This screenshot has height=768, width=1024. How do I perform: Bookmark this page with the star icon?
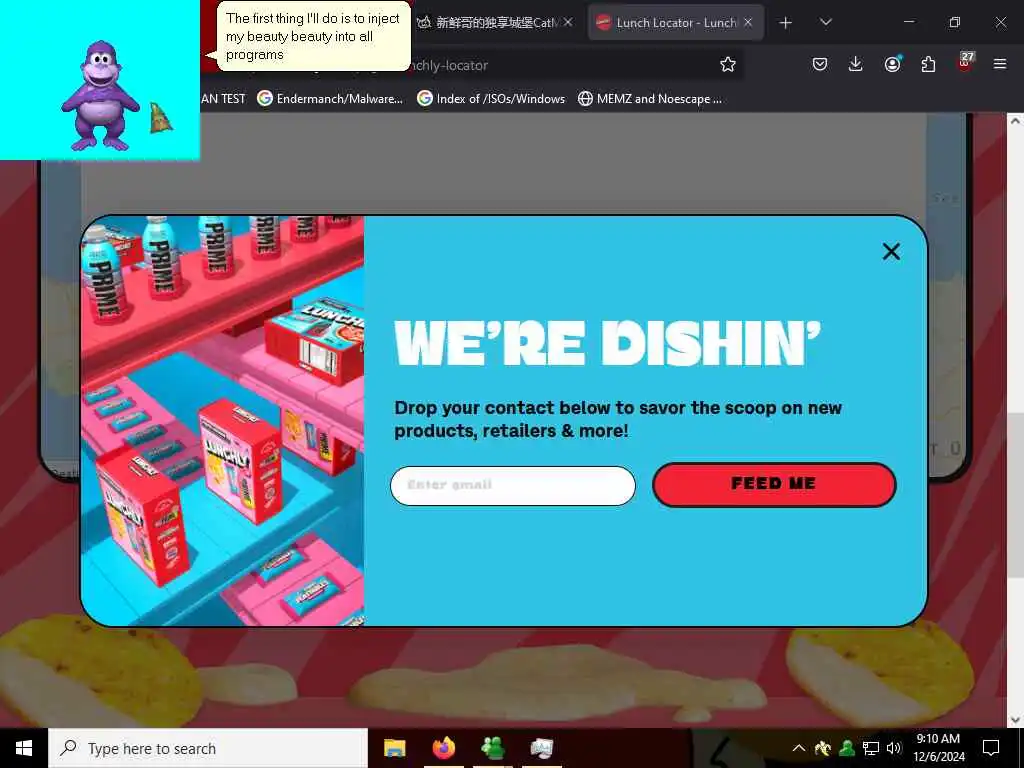(x=728, y=64)
